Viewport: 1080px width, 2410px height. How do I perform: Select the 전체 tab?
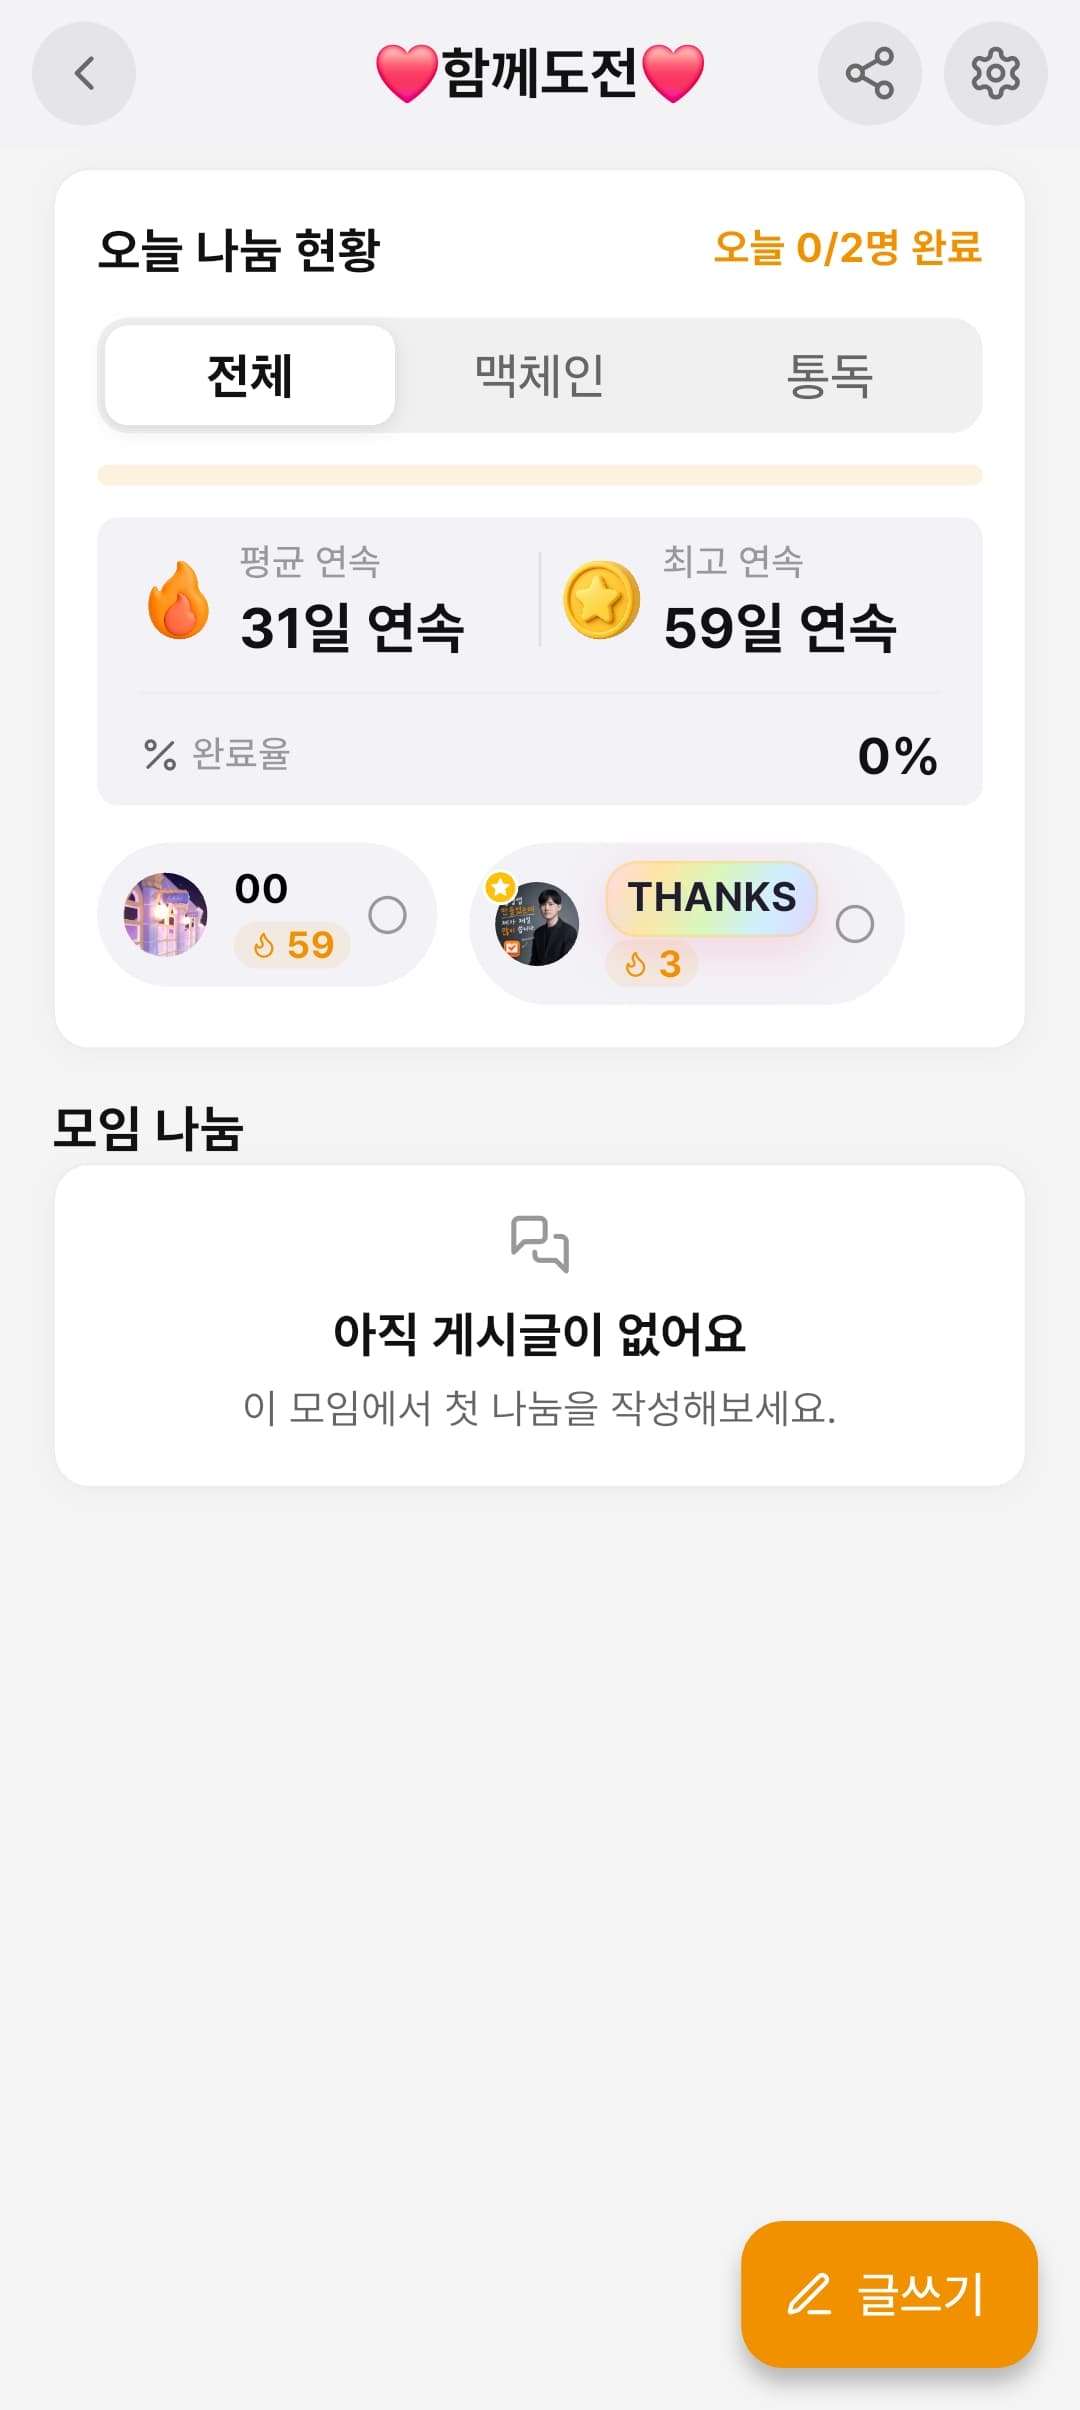[249, 376]
